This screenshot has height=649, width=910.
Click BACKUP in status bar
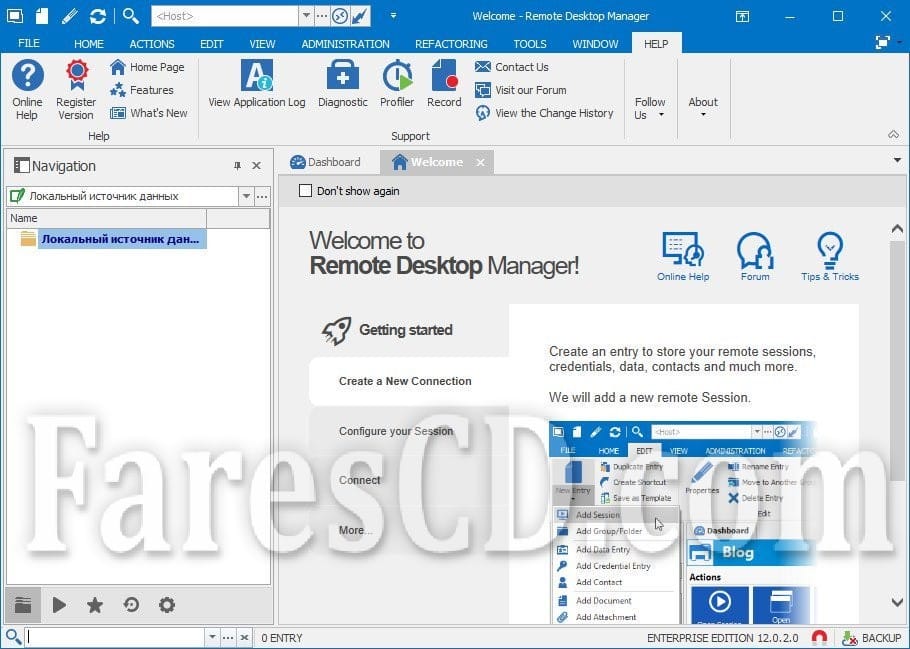tap(872, 638)
